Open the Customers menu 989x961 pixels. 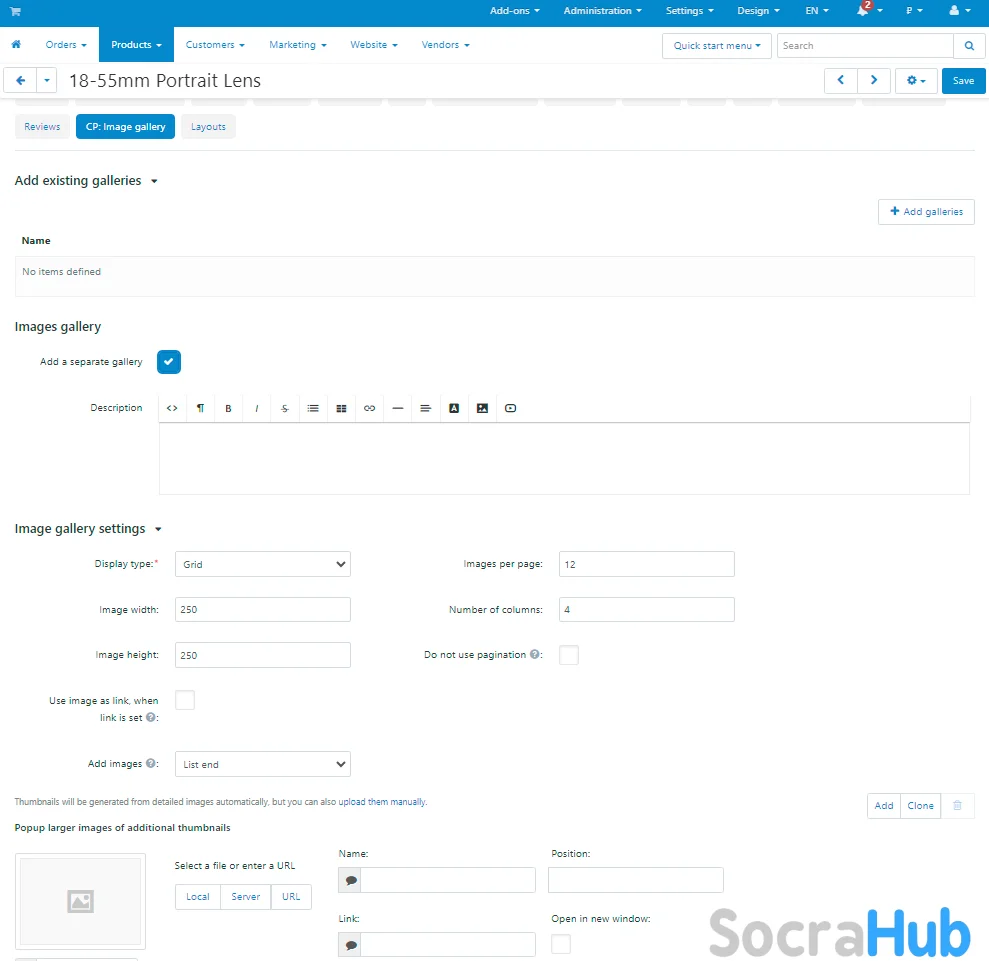click(x=214, y=45)
